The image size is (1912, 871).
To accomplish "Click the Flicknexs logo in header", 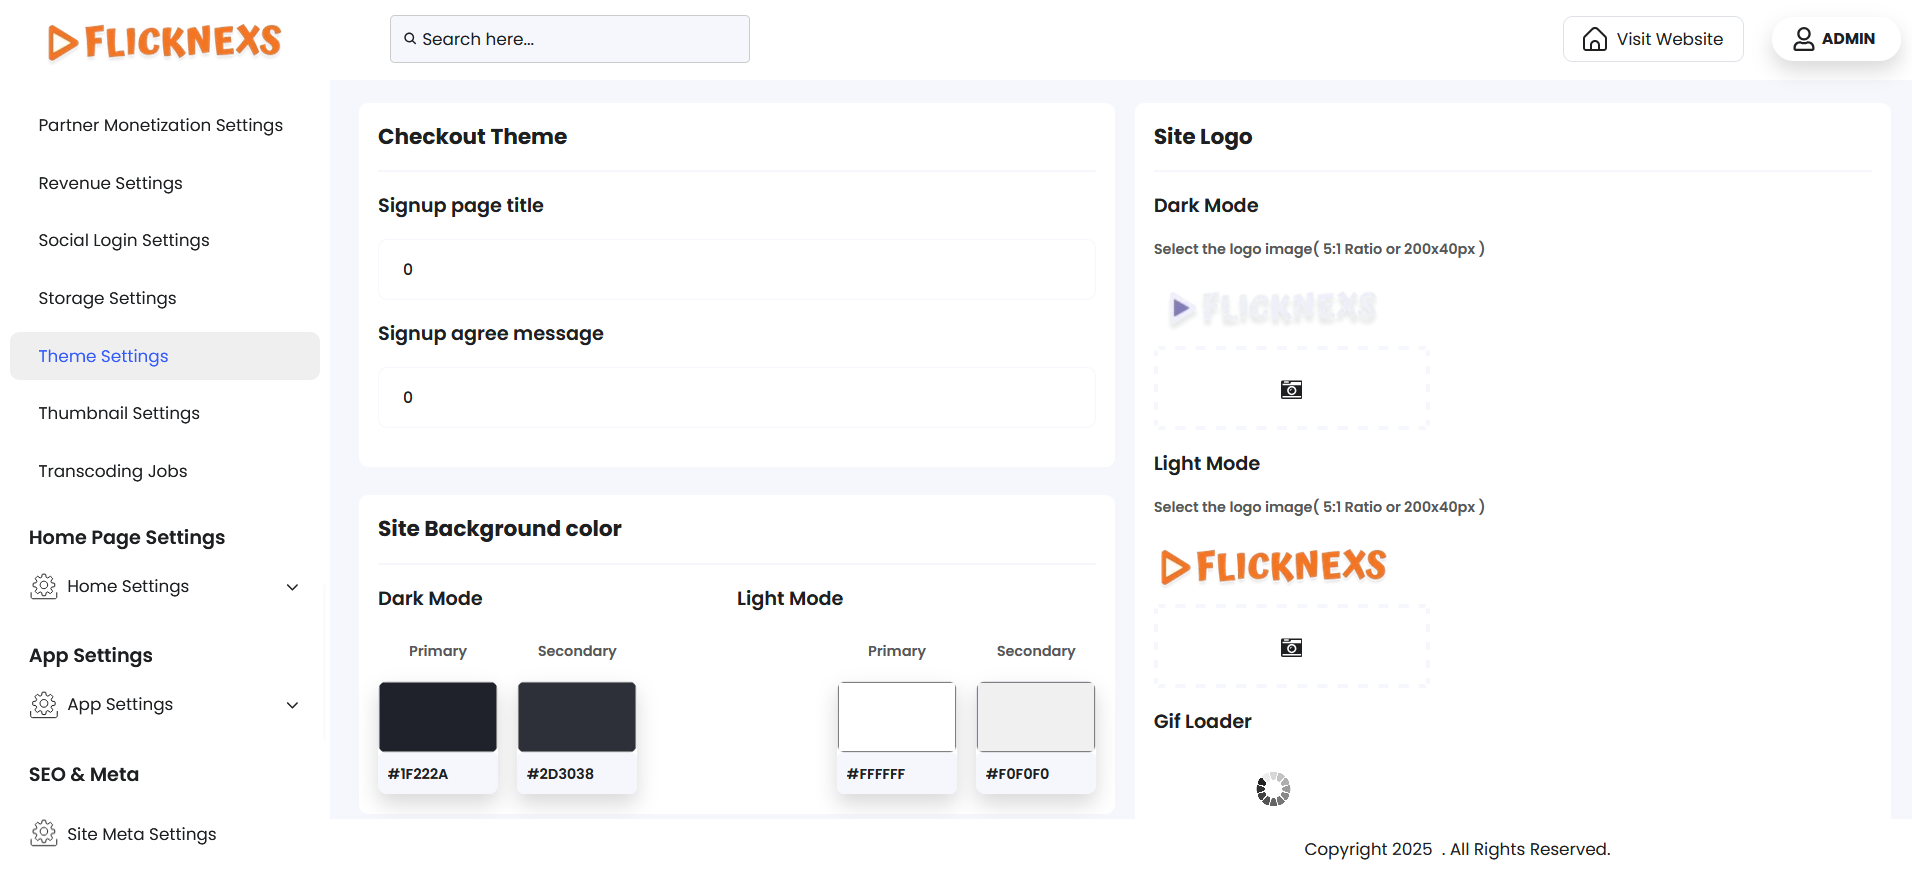I will coord(165,41).
